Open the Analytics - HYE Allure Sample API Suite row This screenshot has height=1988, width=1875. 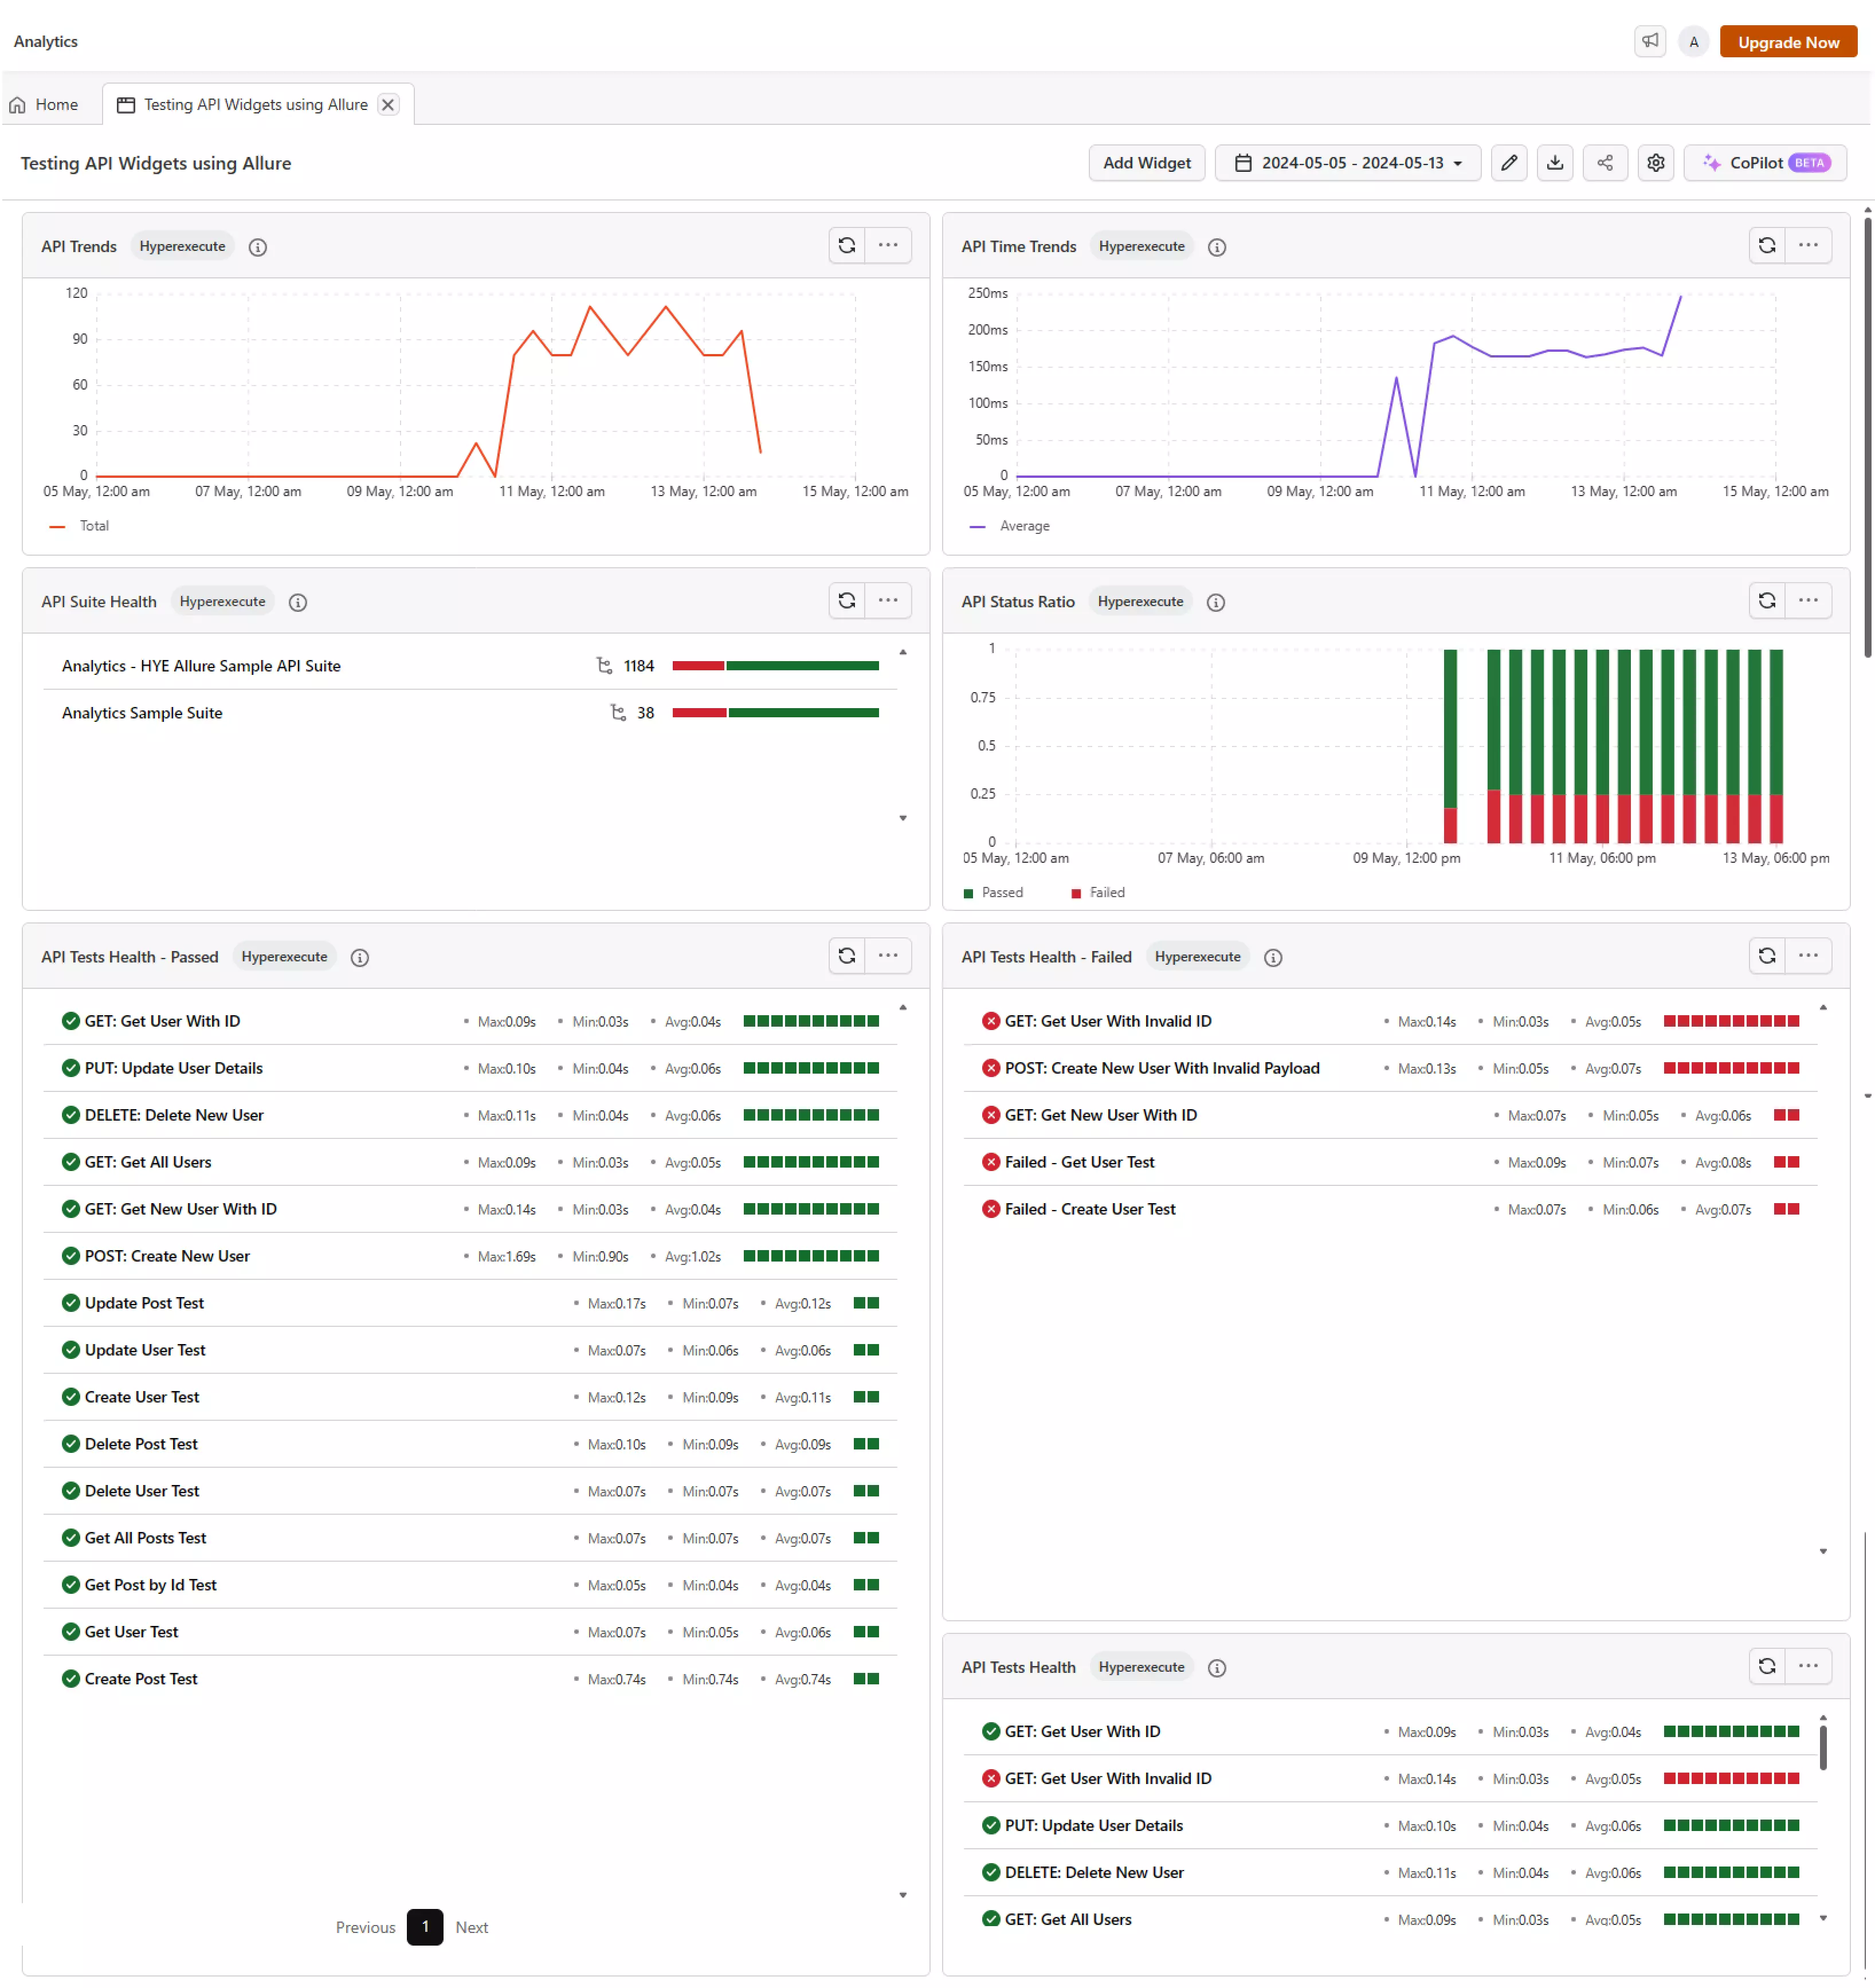469,666
